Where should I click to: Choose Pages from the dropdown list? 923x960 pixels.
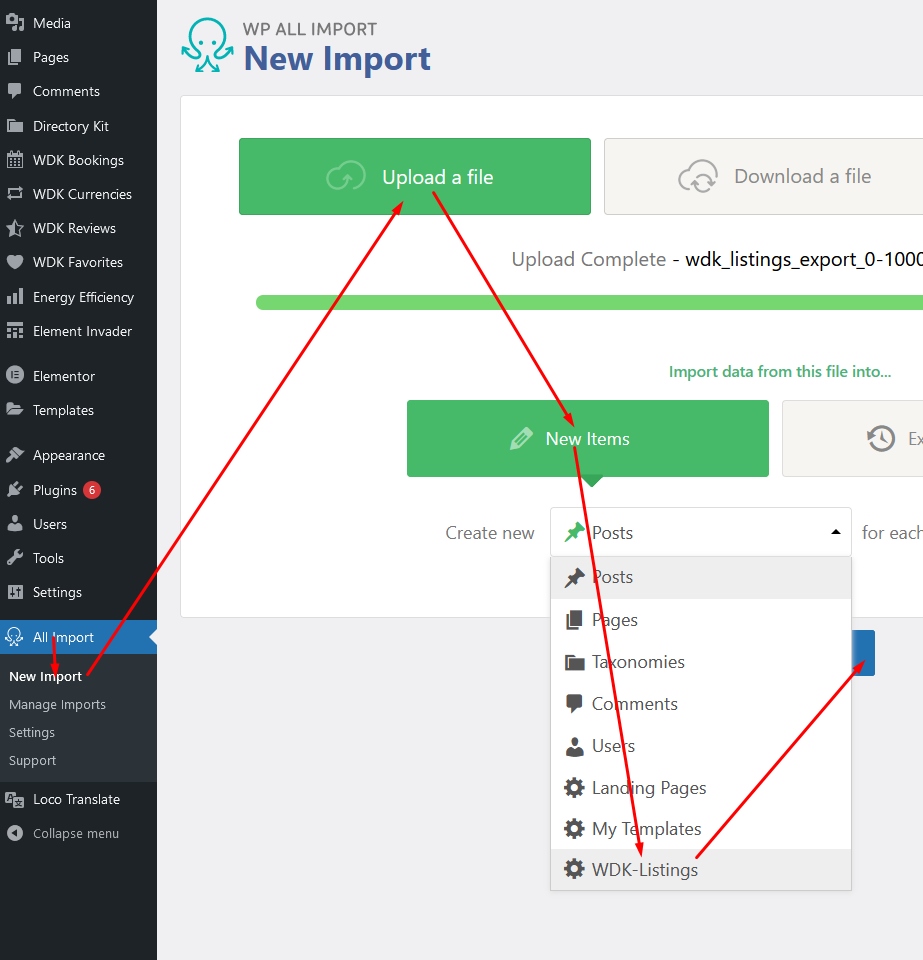(701, 620)
